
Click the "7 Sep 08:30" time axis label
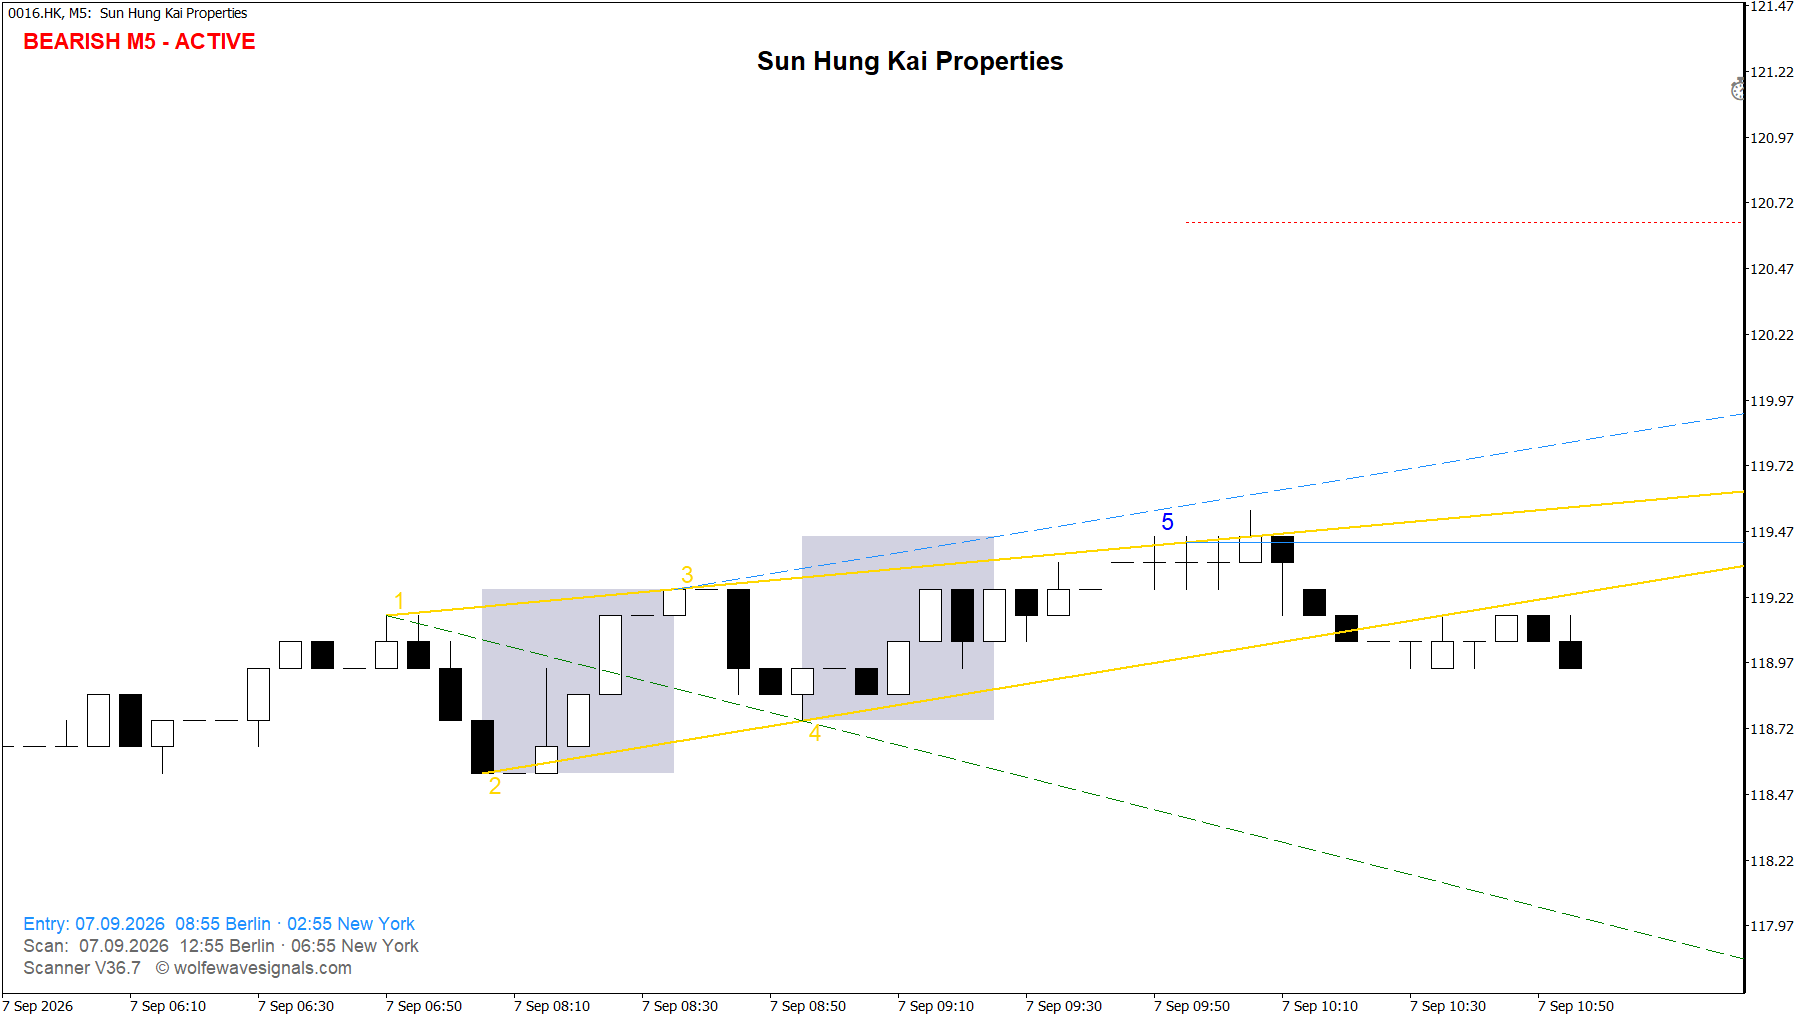pos(680,1006)
